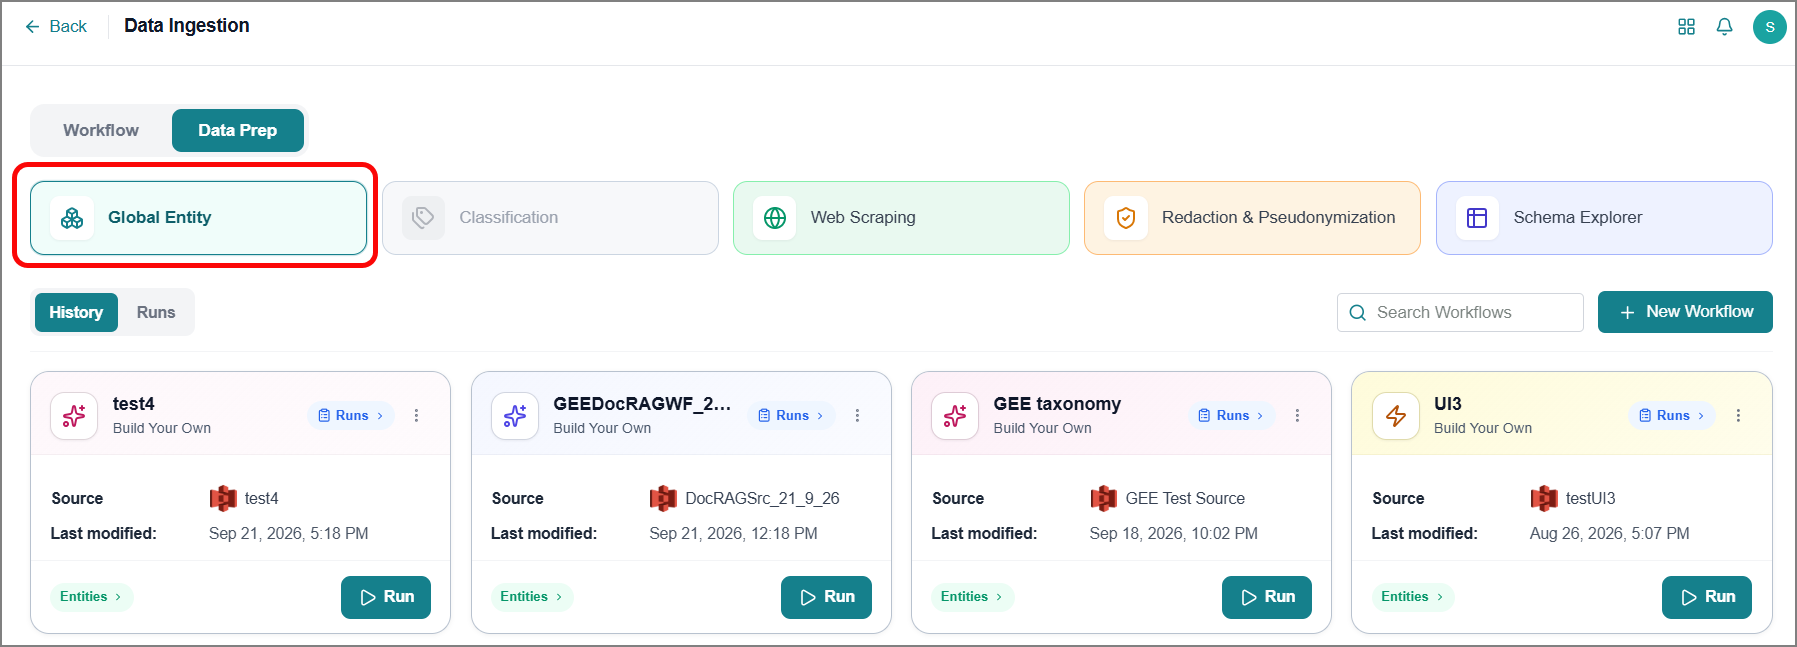Run the UI3 workflow
Screen dimensions: 1797x647
tap(1707, 597)
